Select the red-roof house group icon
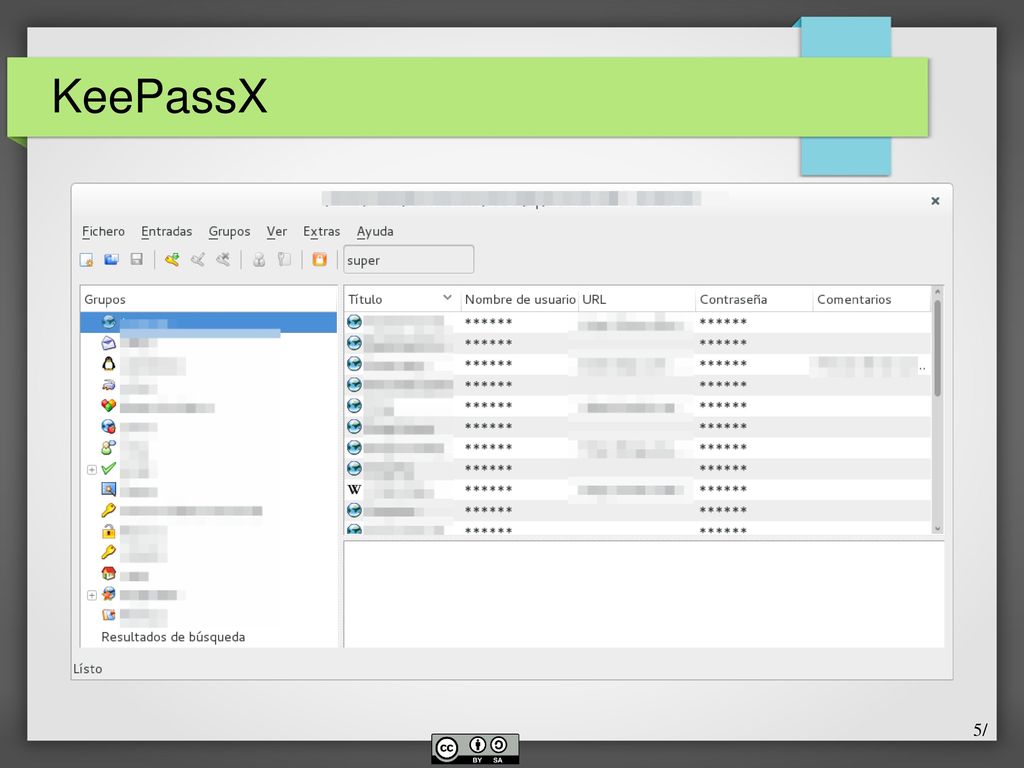The height and width of the screenshot is (768, 1024). tap(108, 573)
